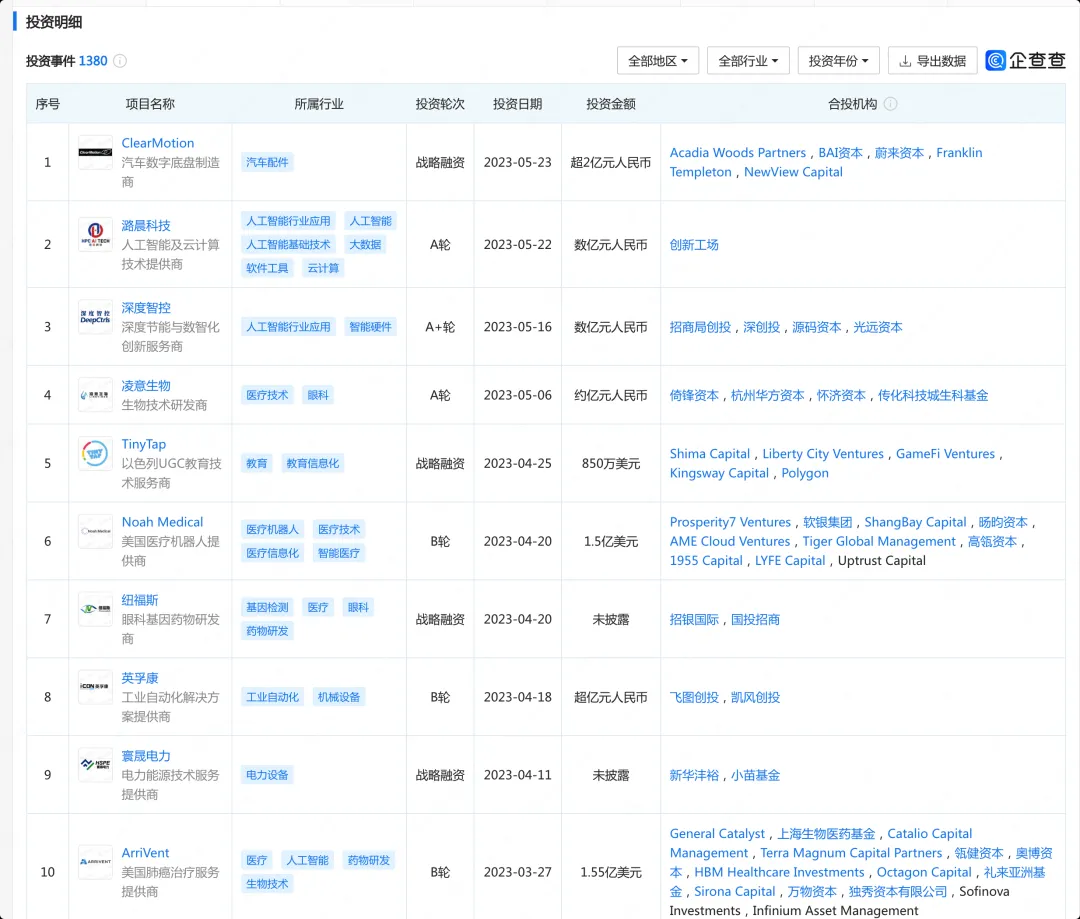Click the 投资金额 column header
Image resolution: width=1080 pixels, height=919 pixels.
[611, 104]
